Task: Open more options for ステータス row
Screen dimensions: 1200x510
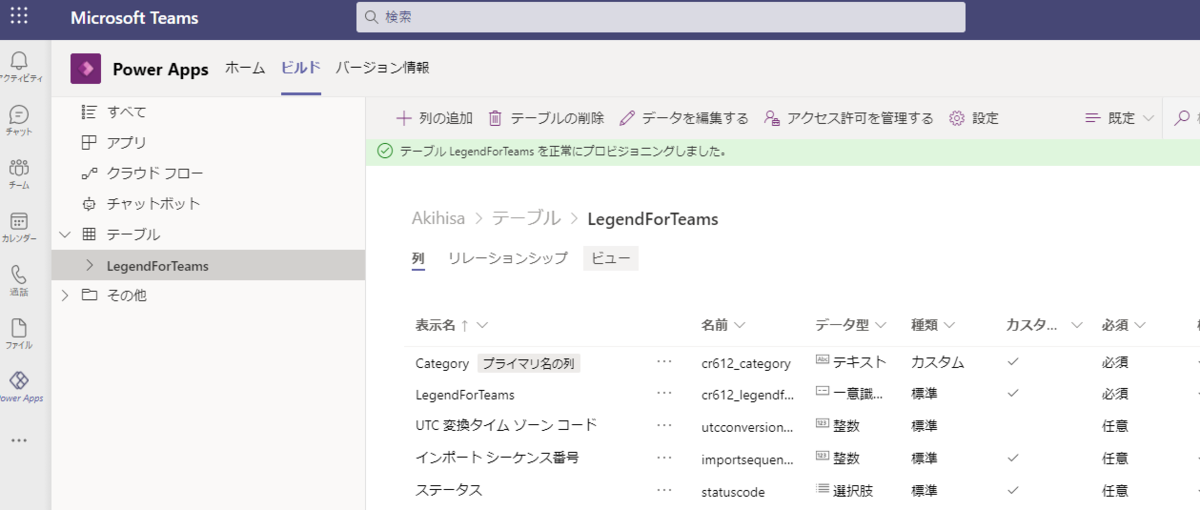Action: (x=664, y=489)
